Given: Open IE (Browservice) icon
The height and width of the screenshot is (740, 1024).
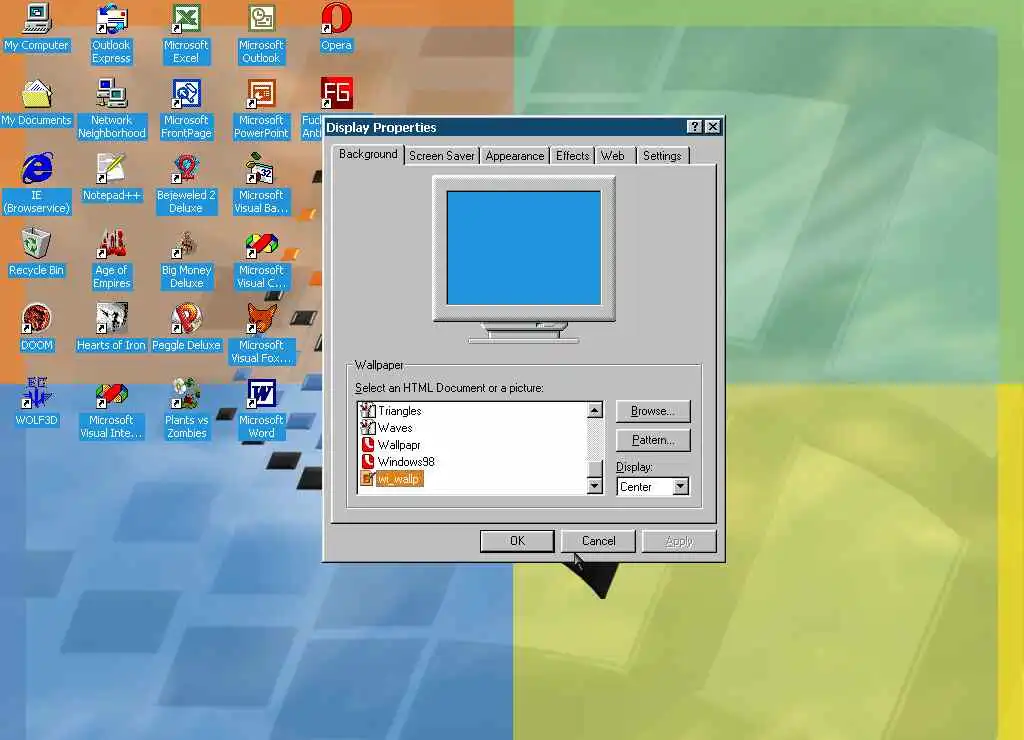Looking at the screenshot, I should pyautogui.click(x=37, y=184).
